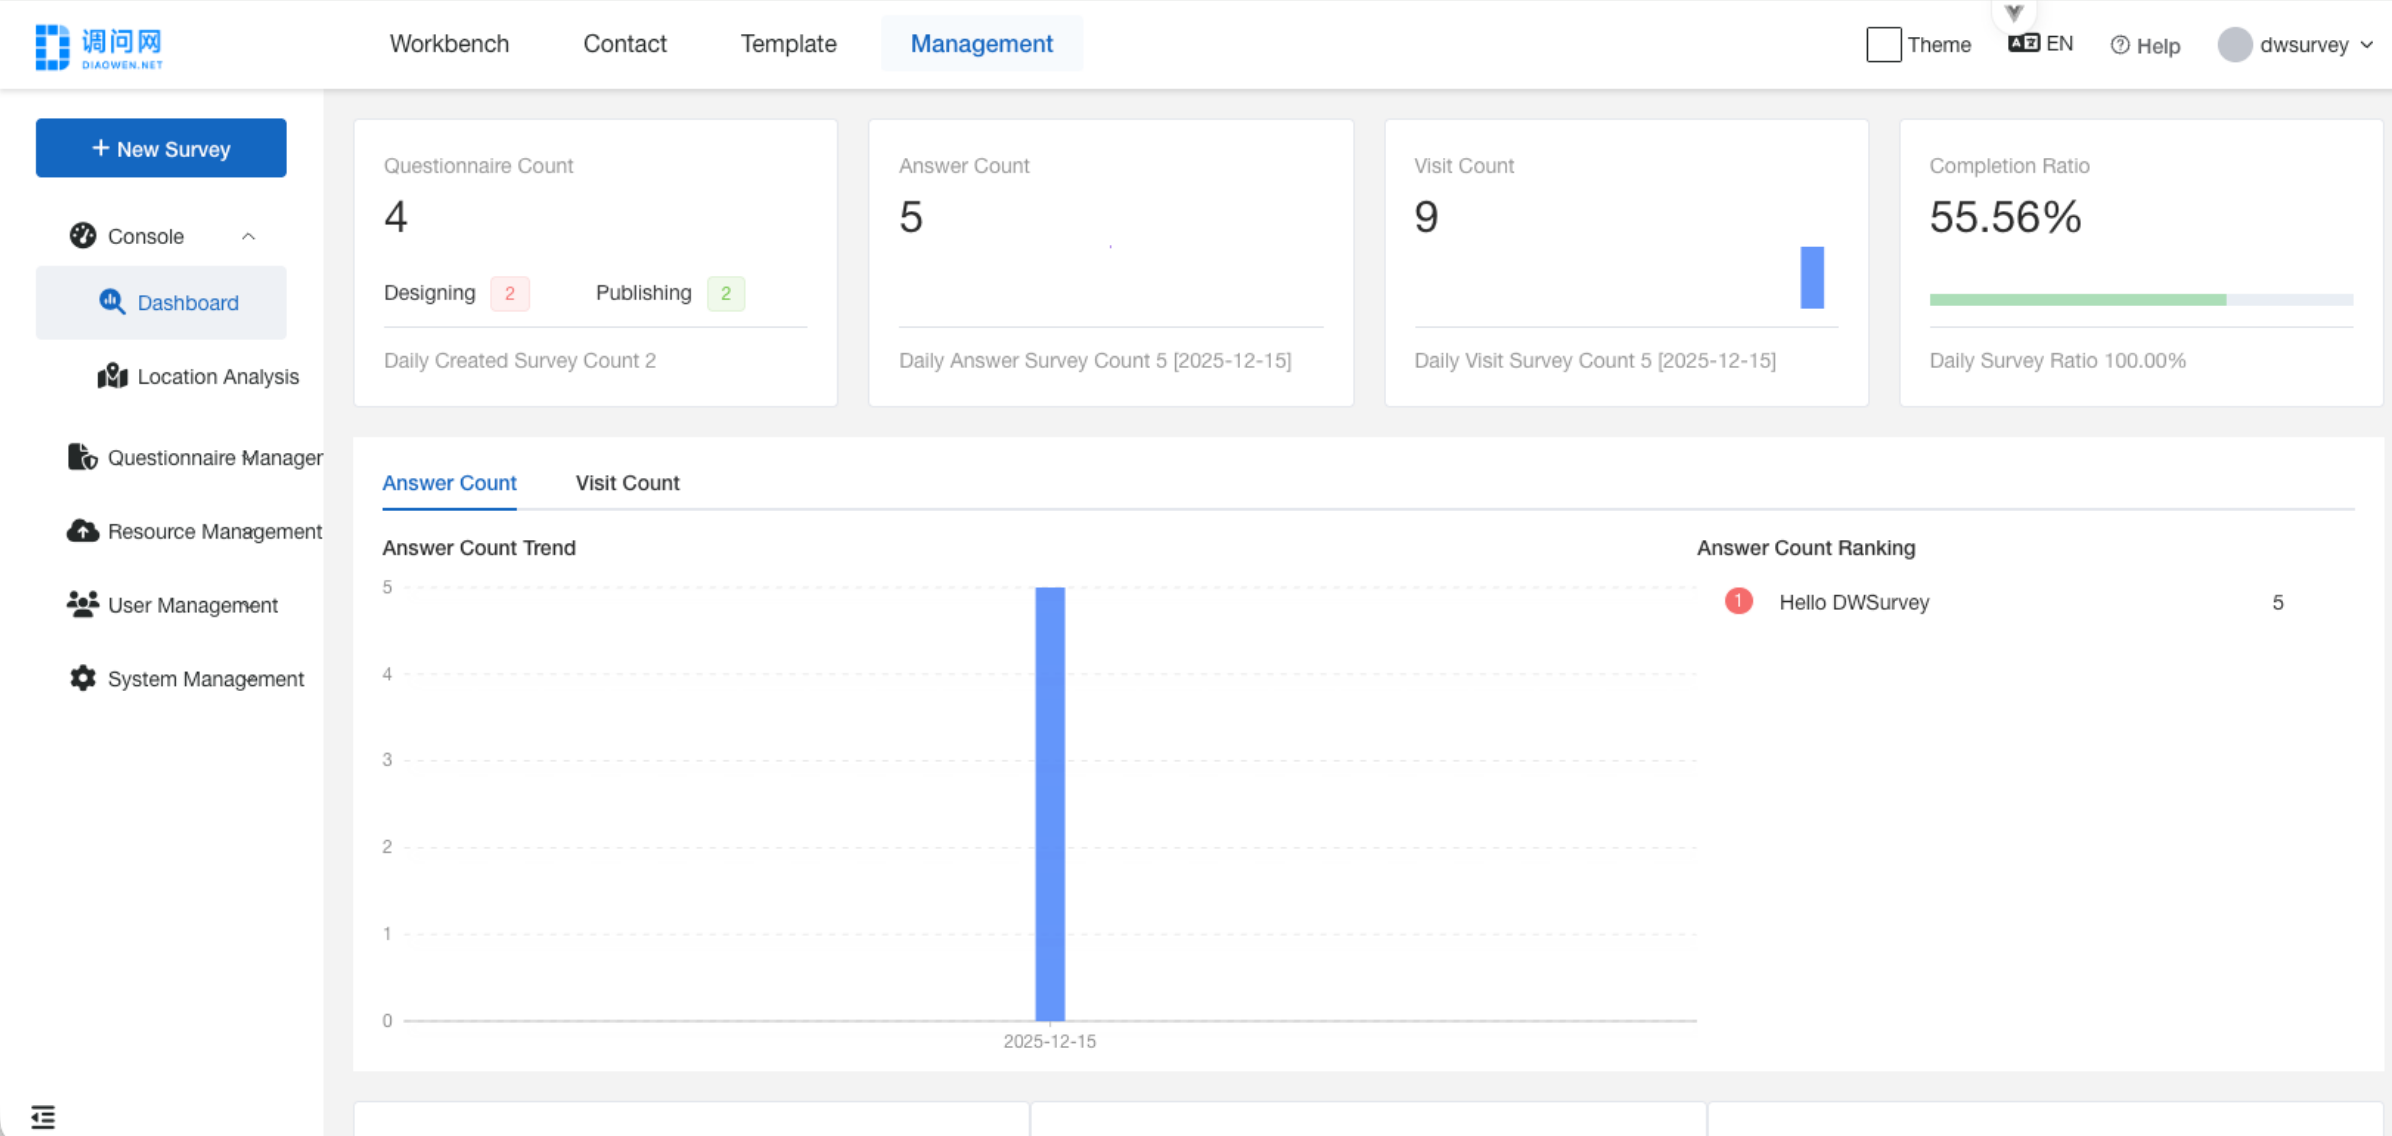Click Resource Management cloud icon
2392x1136 pixels.
83,531
